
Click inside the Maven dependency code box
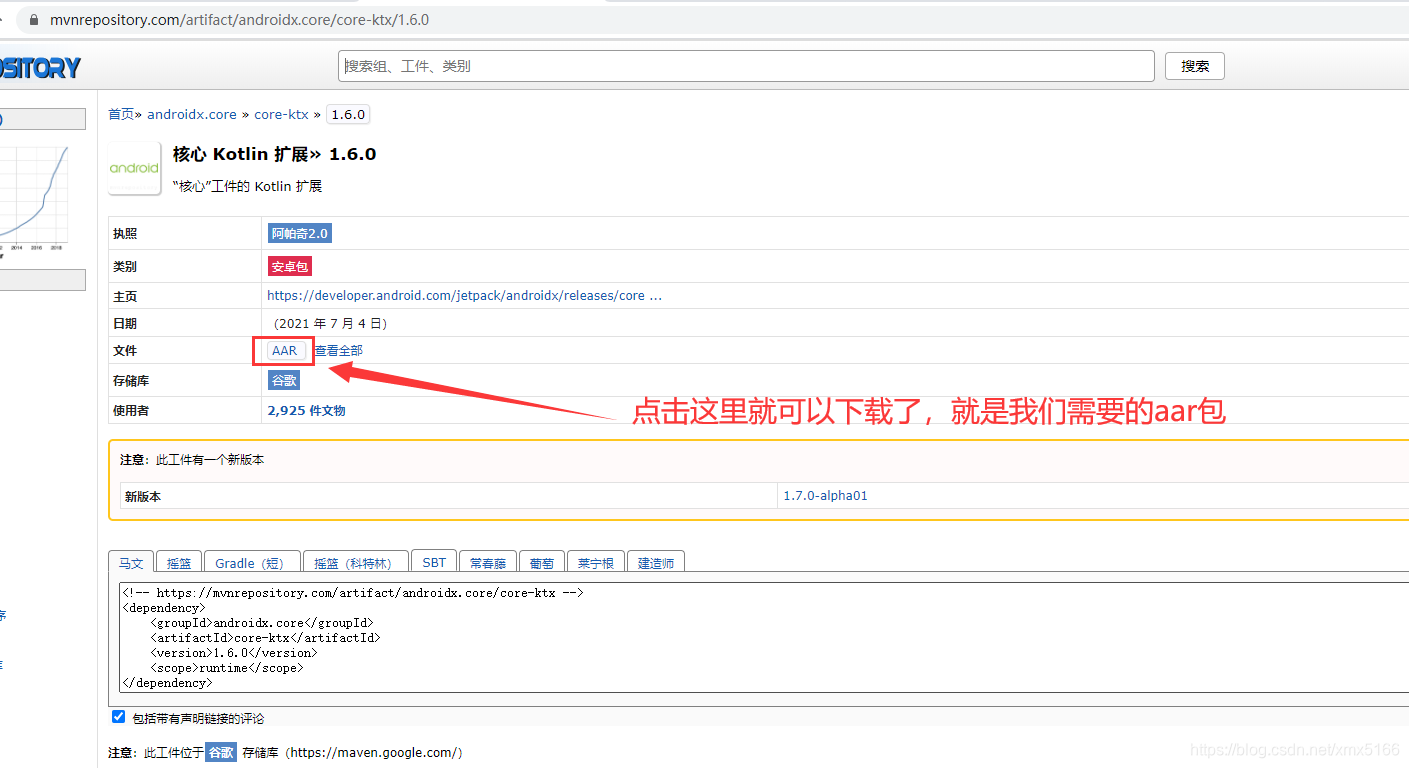(x=763, y=638)
